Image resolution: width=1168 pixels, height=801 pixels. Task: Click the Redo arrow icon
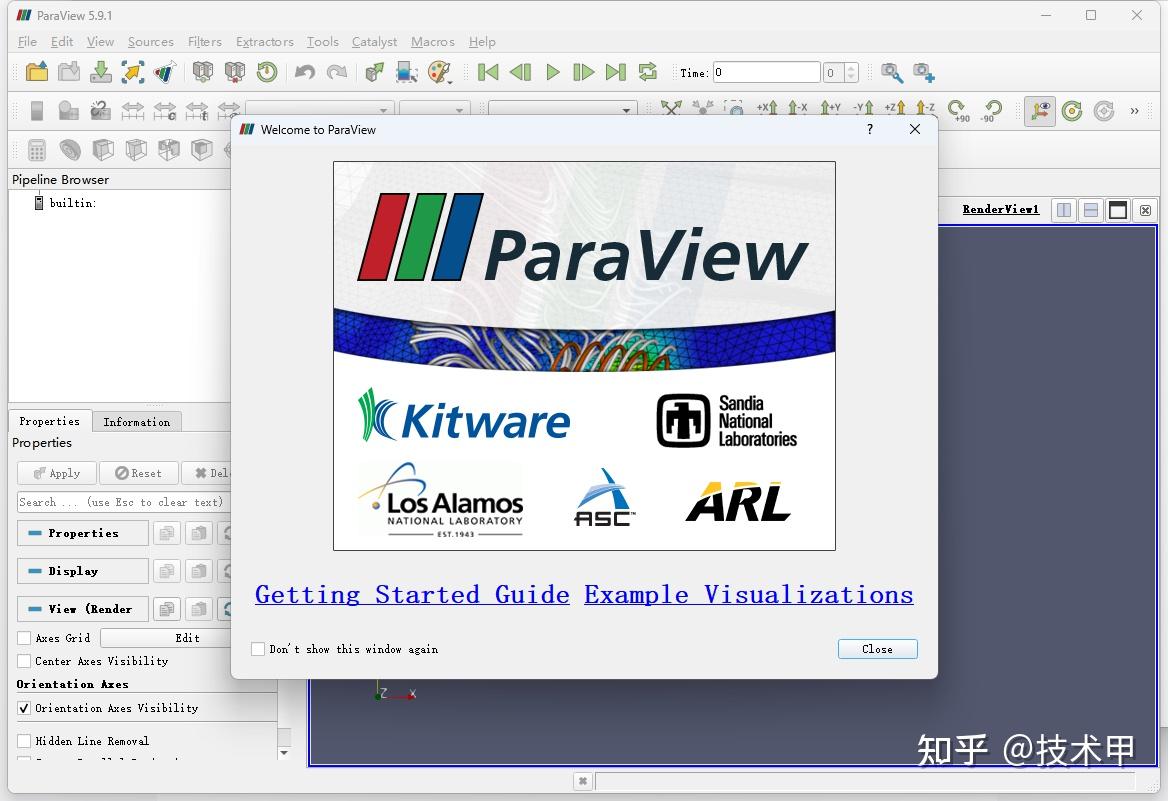337,72
